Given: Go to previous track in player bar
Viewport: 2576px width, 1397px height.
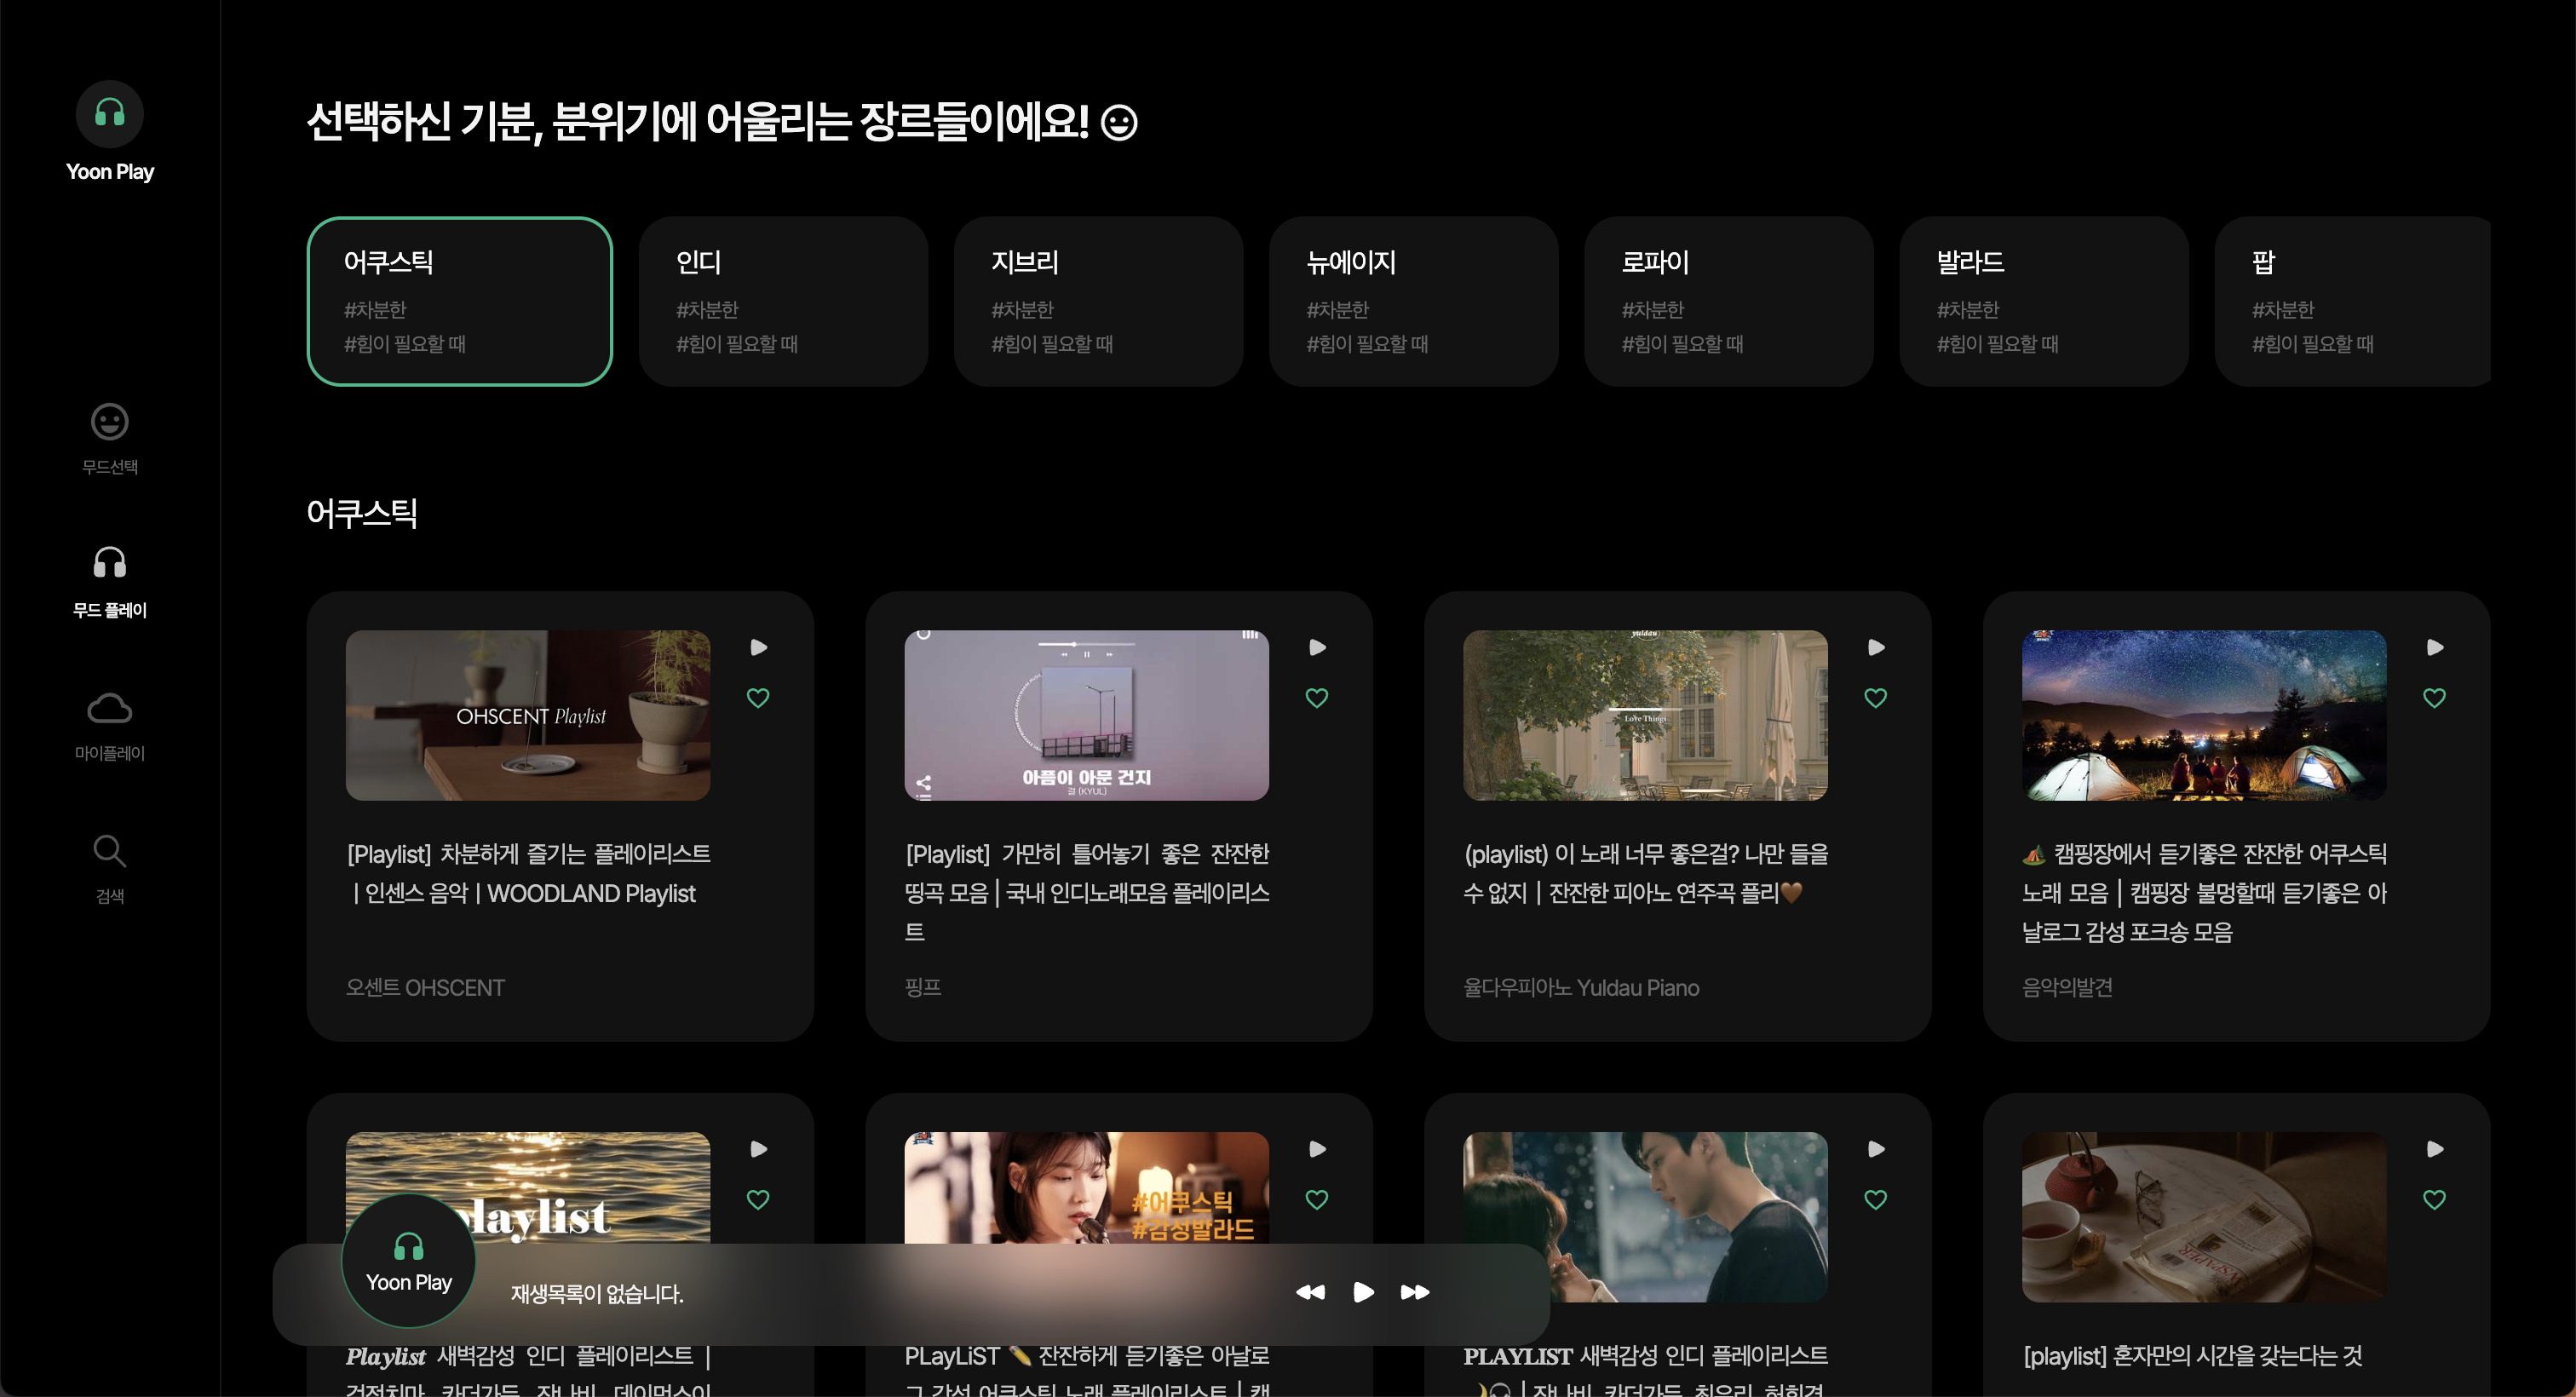Looking at the screenshot, I should coord(1310,1292).
